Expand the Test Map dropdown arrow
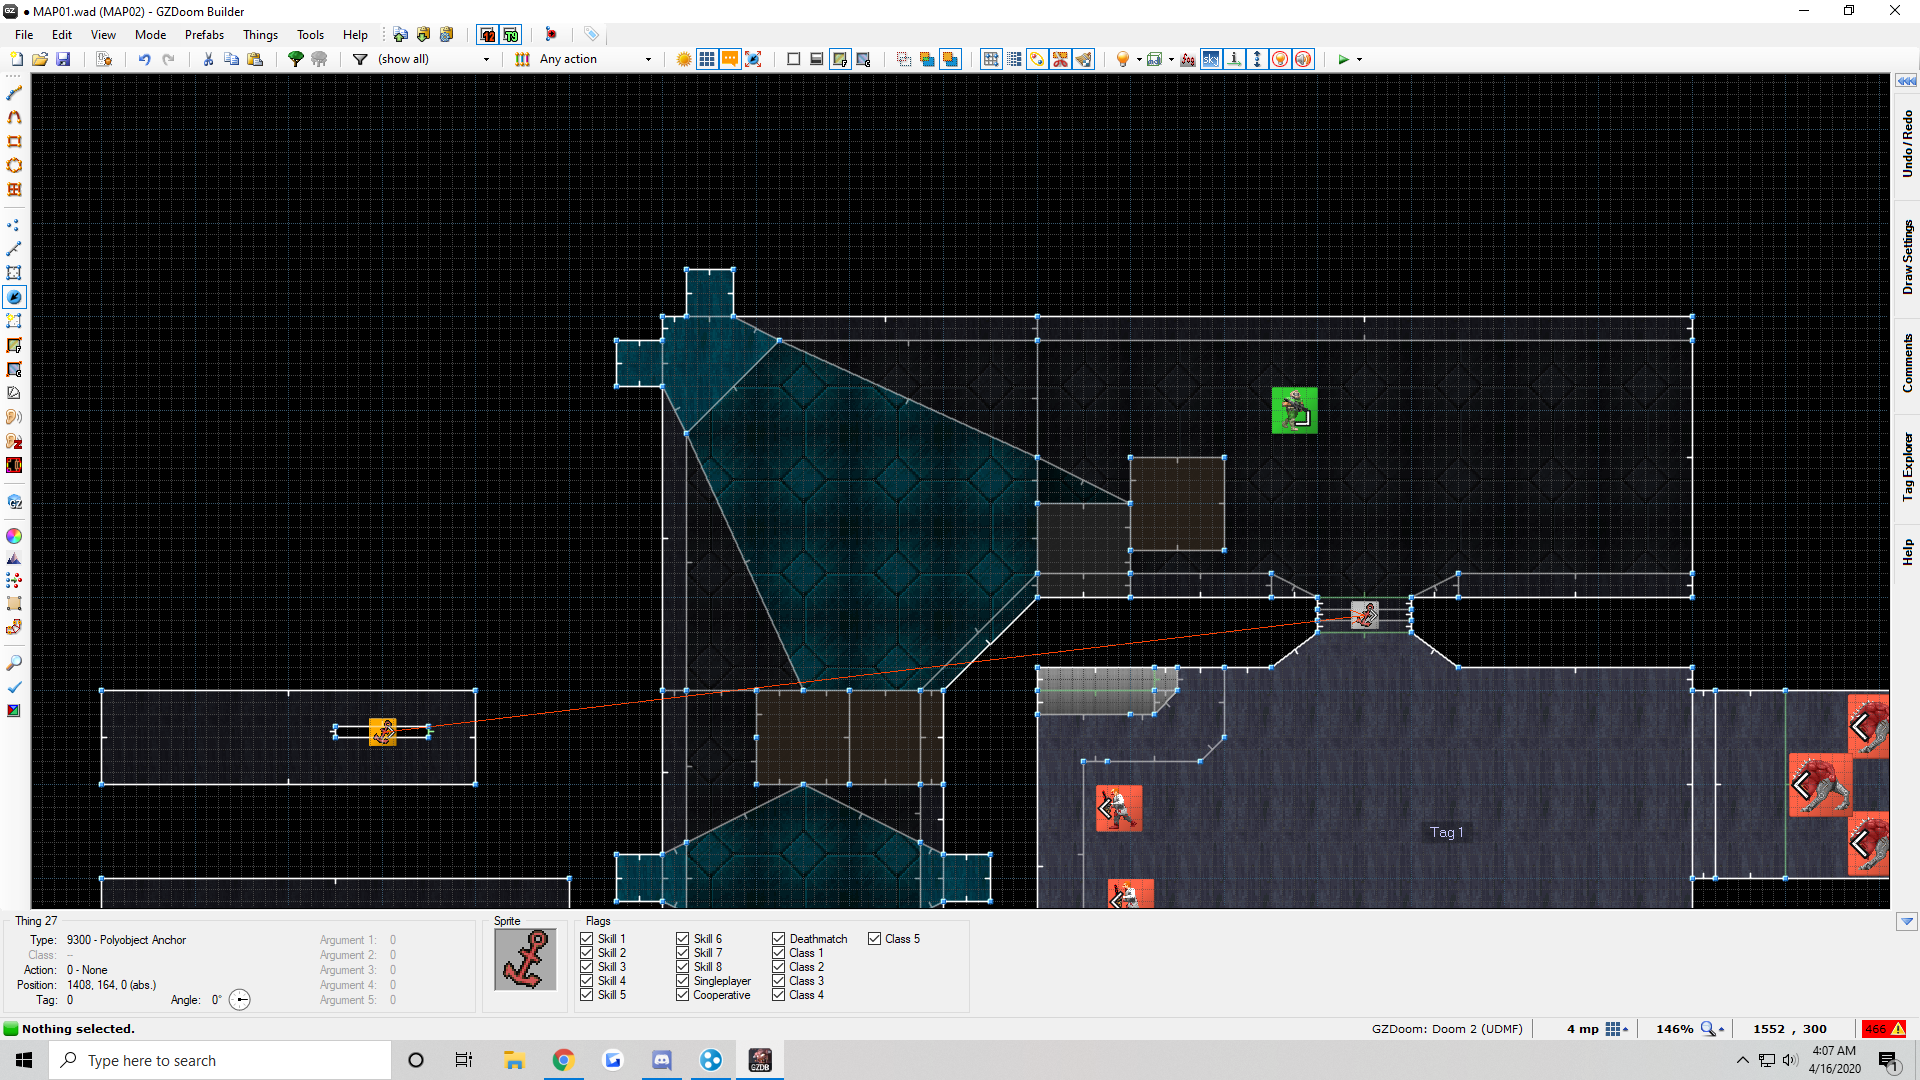The image size is (1920, 1080). click(1359, 60)
